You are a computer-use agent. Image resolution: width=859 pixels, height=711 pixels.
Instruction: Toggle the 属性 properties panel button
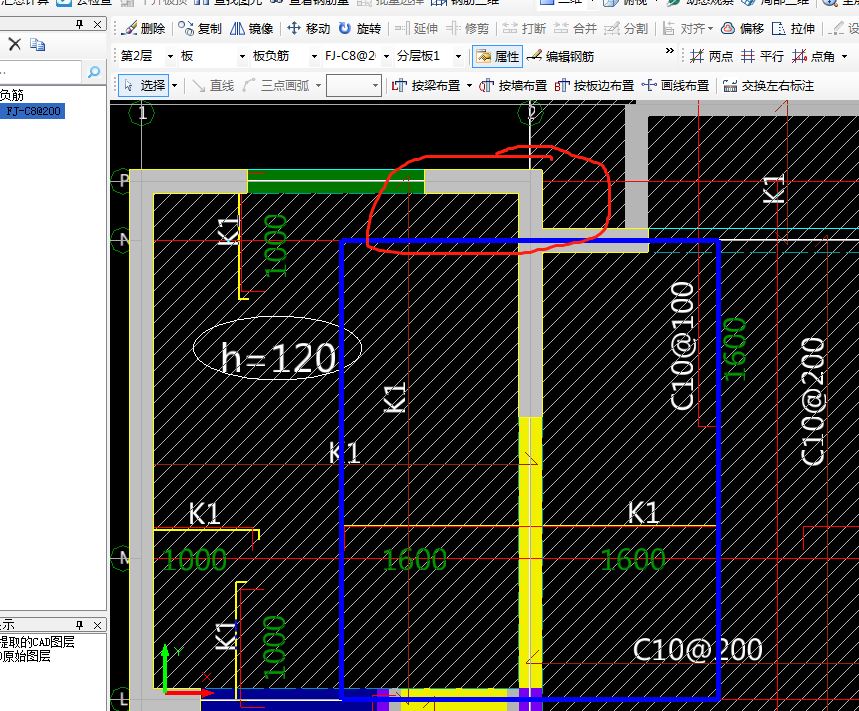click(x=497, y=56)
